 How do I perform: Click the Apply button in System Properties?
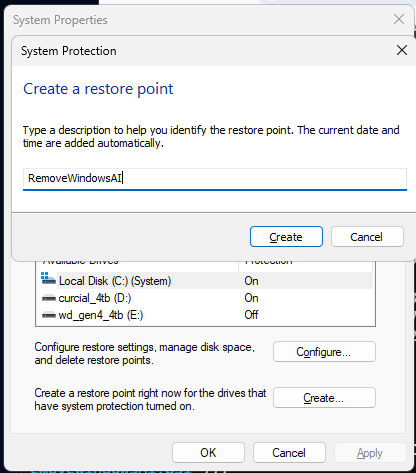(370, 453)
